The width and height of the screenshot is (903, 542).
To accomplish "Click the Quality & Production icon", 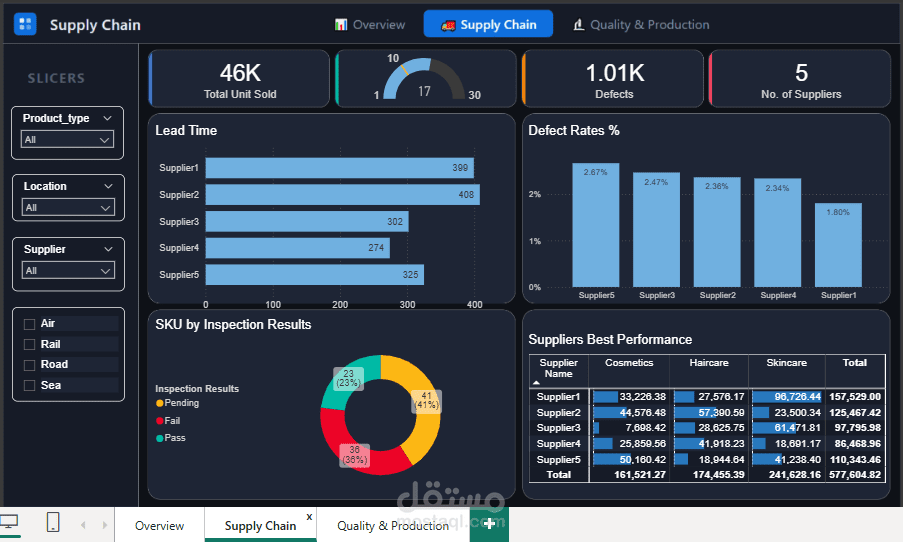I will (579, 25).
